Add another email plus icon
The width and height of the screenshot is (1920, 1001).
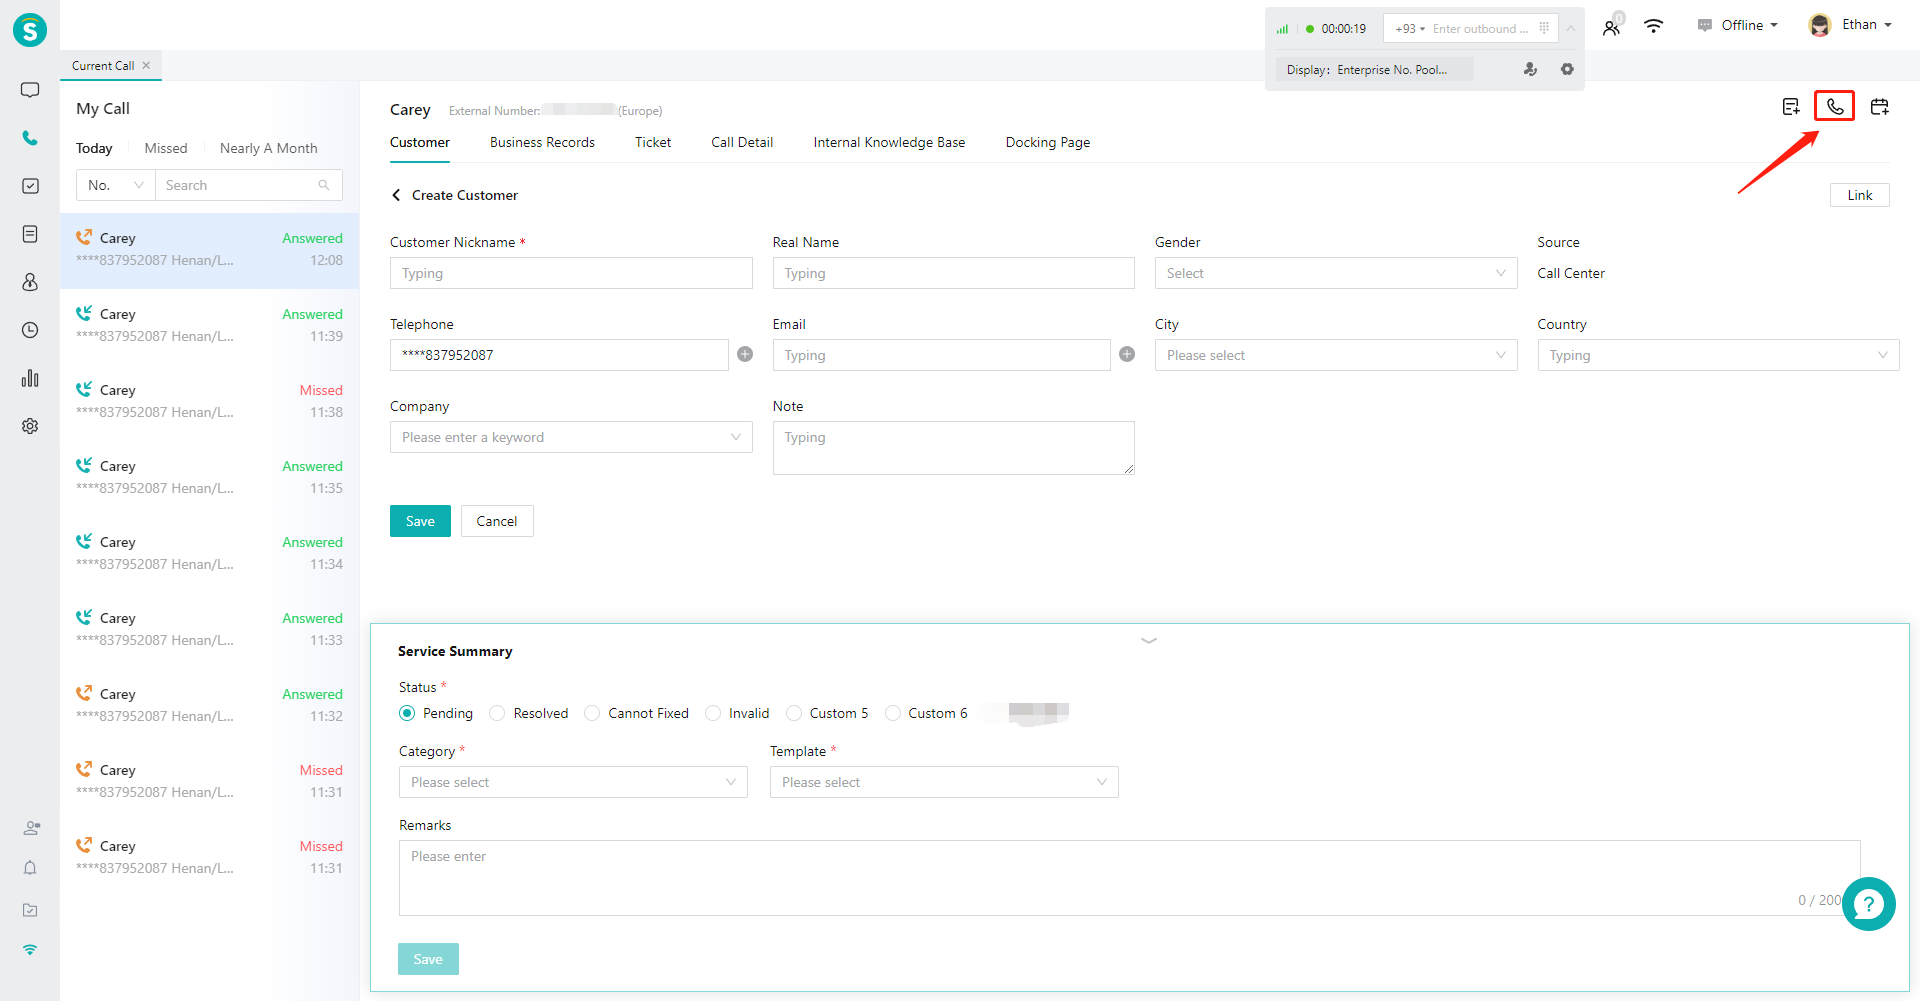pos(1127,354)
